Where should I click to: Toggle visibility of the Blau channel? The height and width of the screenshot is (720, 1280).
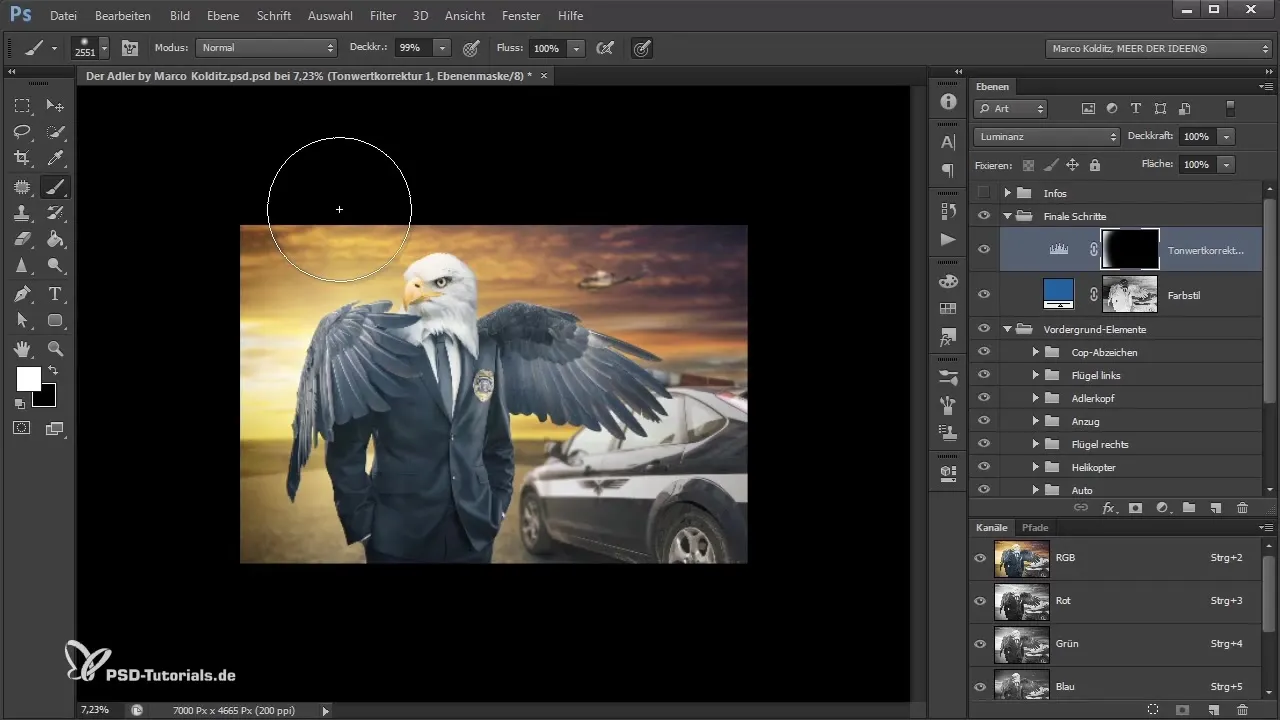coord(980,687)
